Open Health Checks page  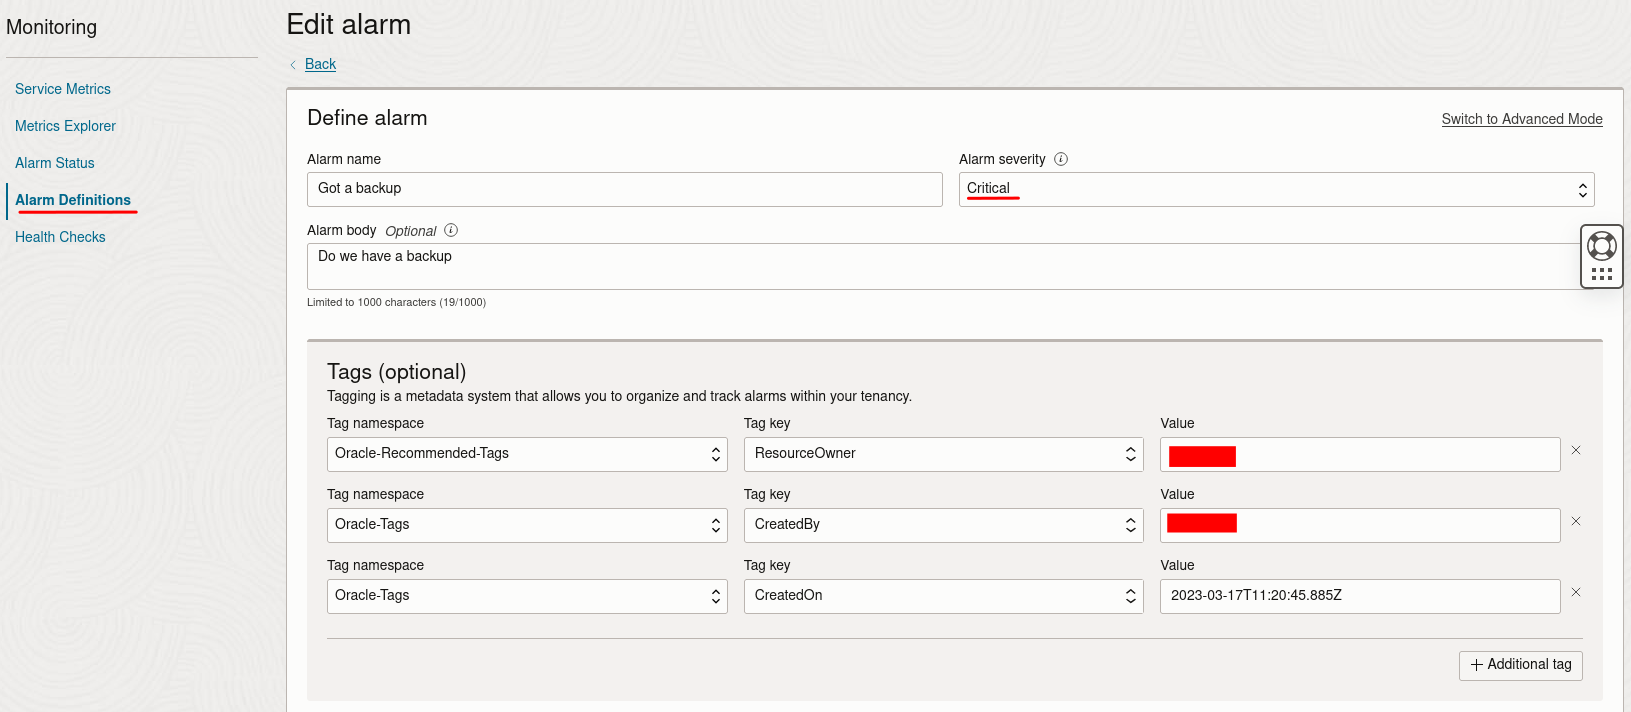(60, 237)
